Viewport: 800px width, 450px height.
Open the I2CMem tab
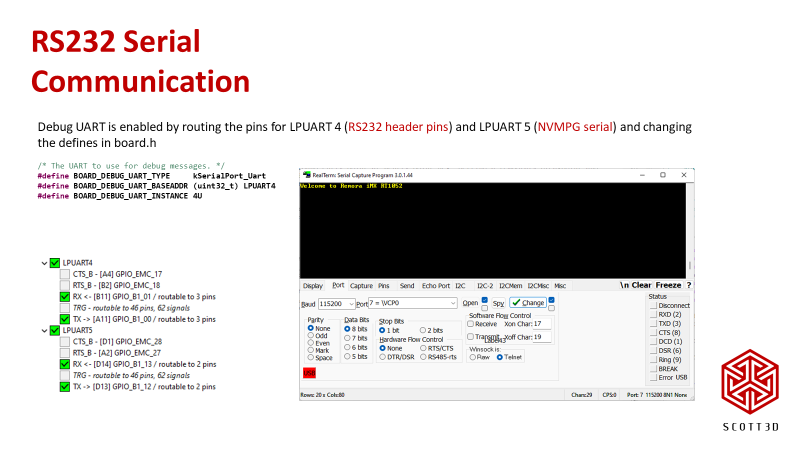coord(510,286)
